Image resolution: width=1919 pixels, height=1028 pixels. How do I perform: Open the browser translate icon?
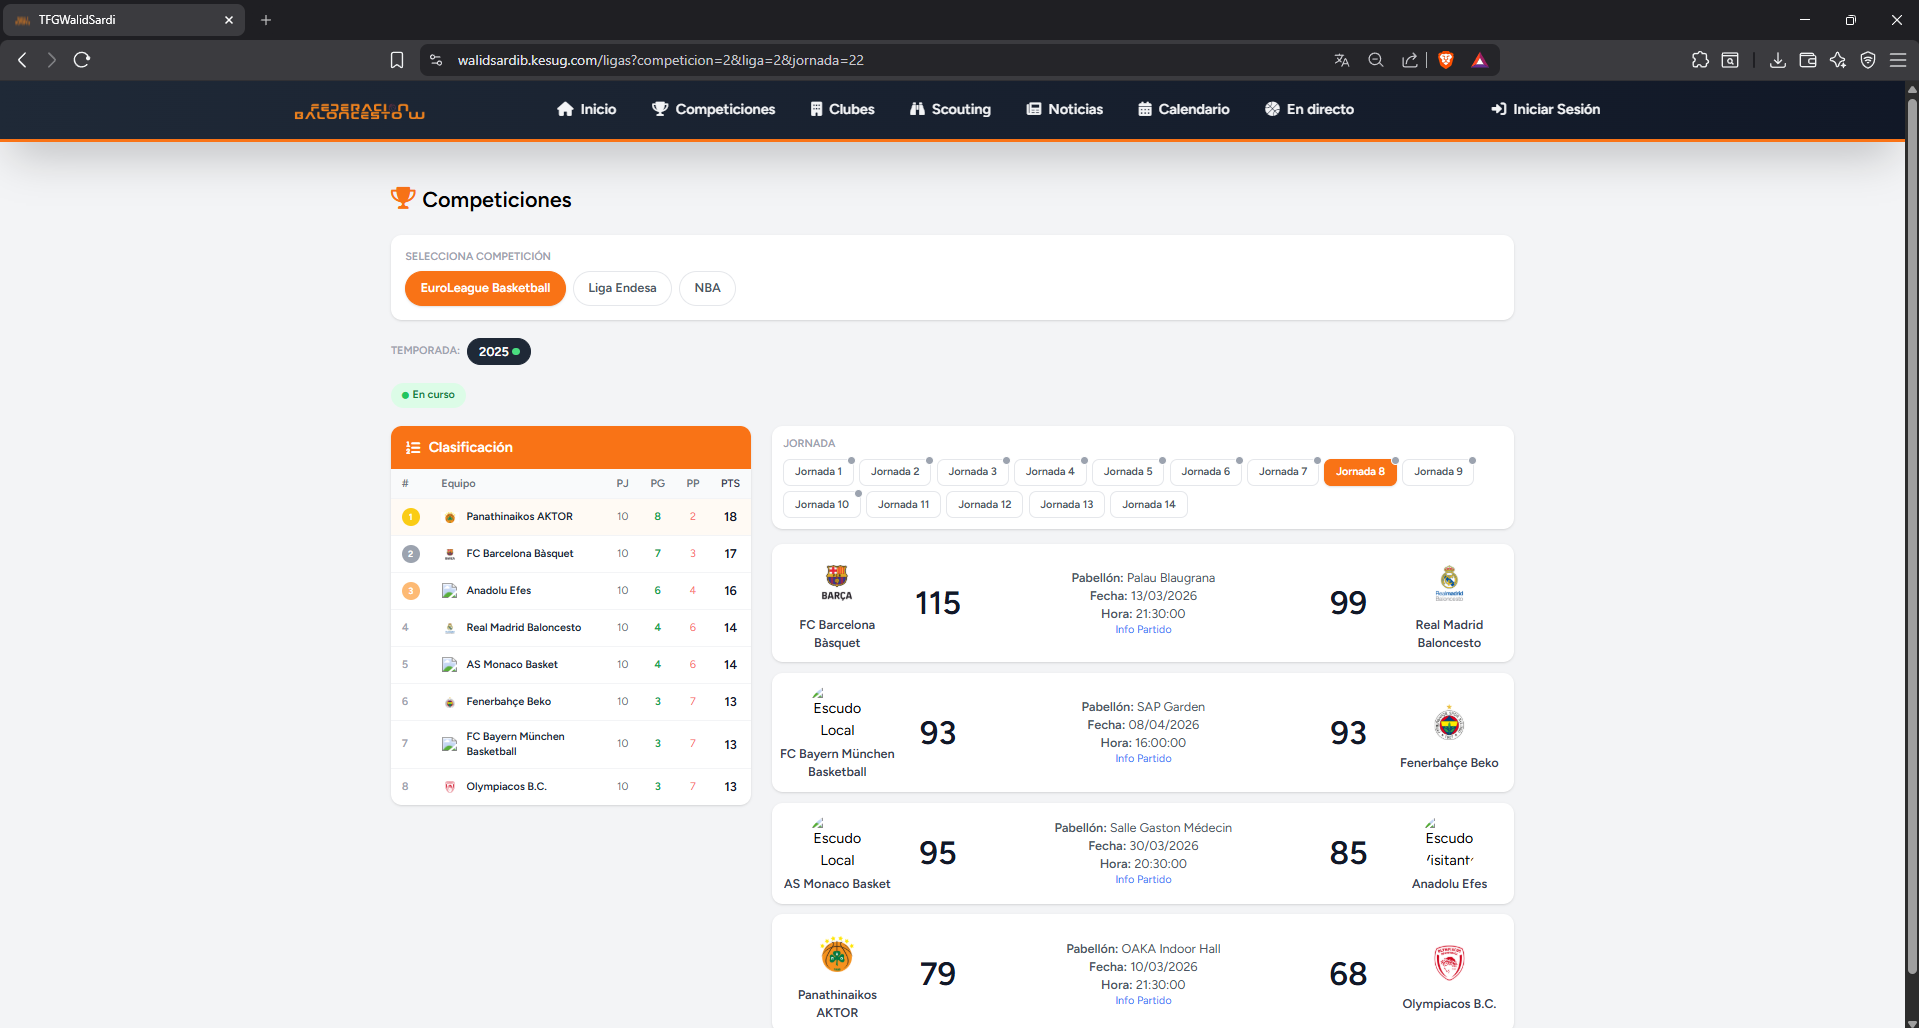(1342, 60)
